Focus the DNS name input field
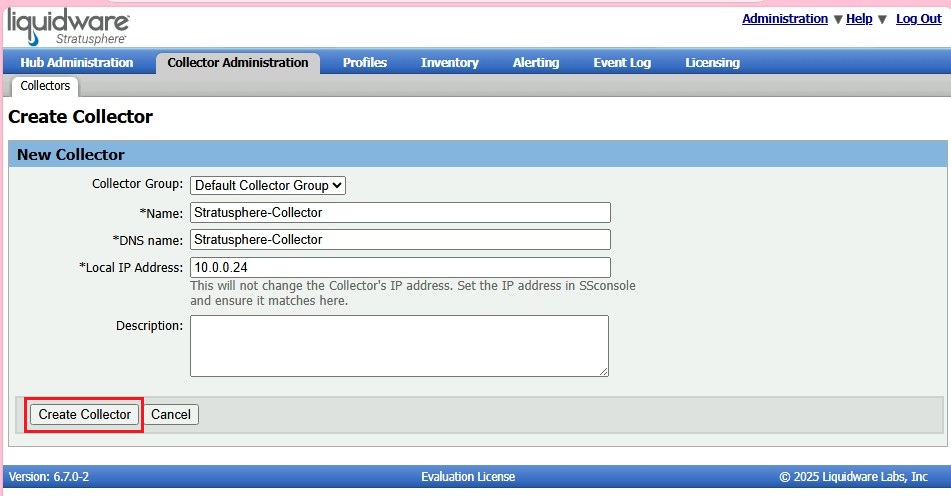The height and width of the screenshot is (496, 951). coord(400,240)
